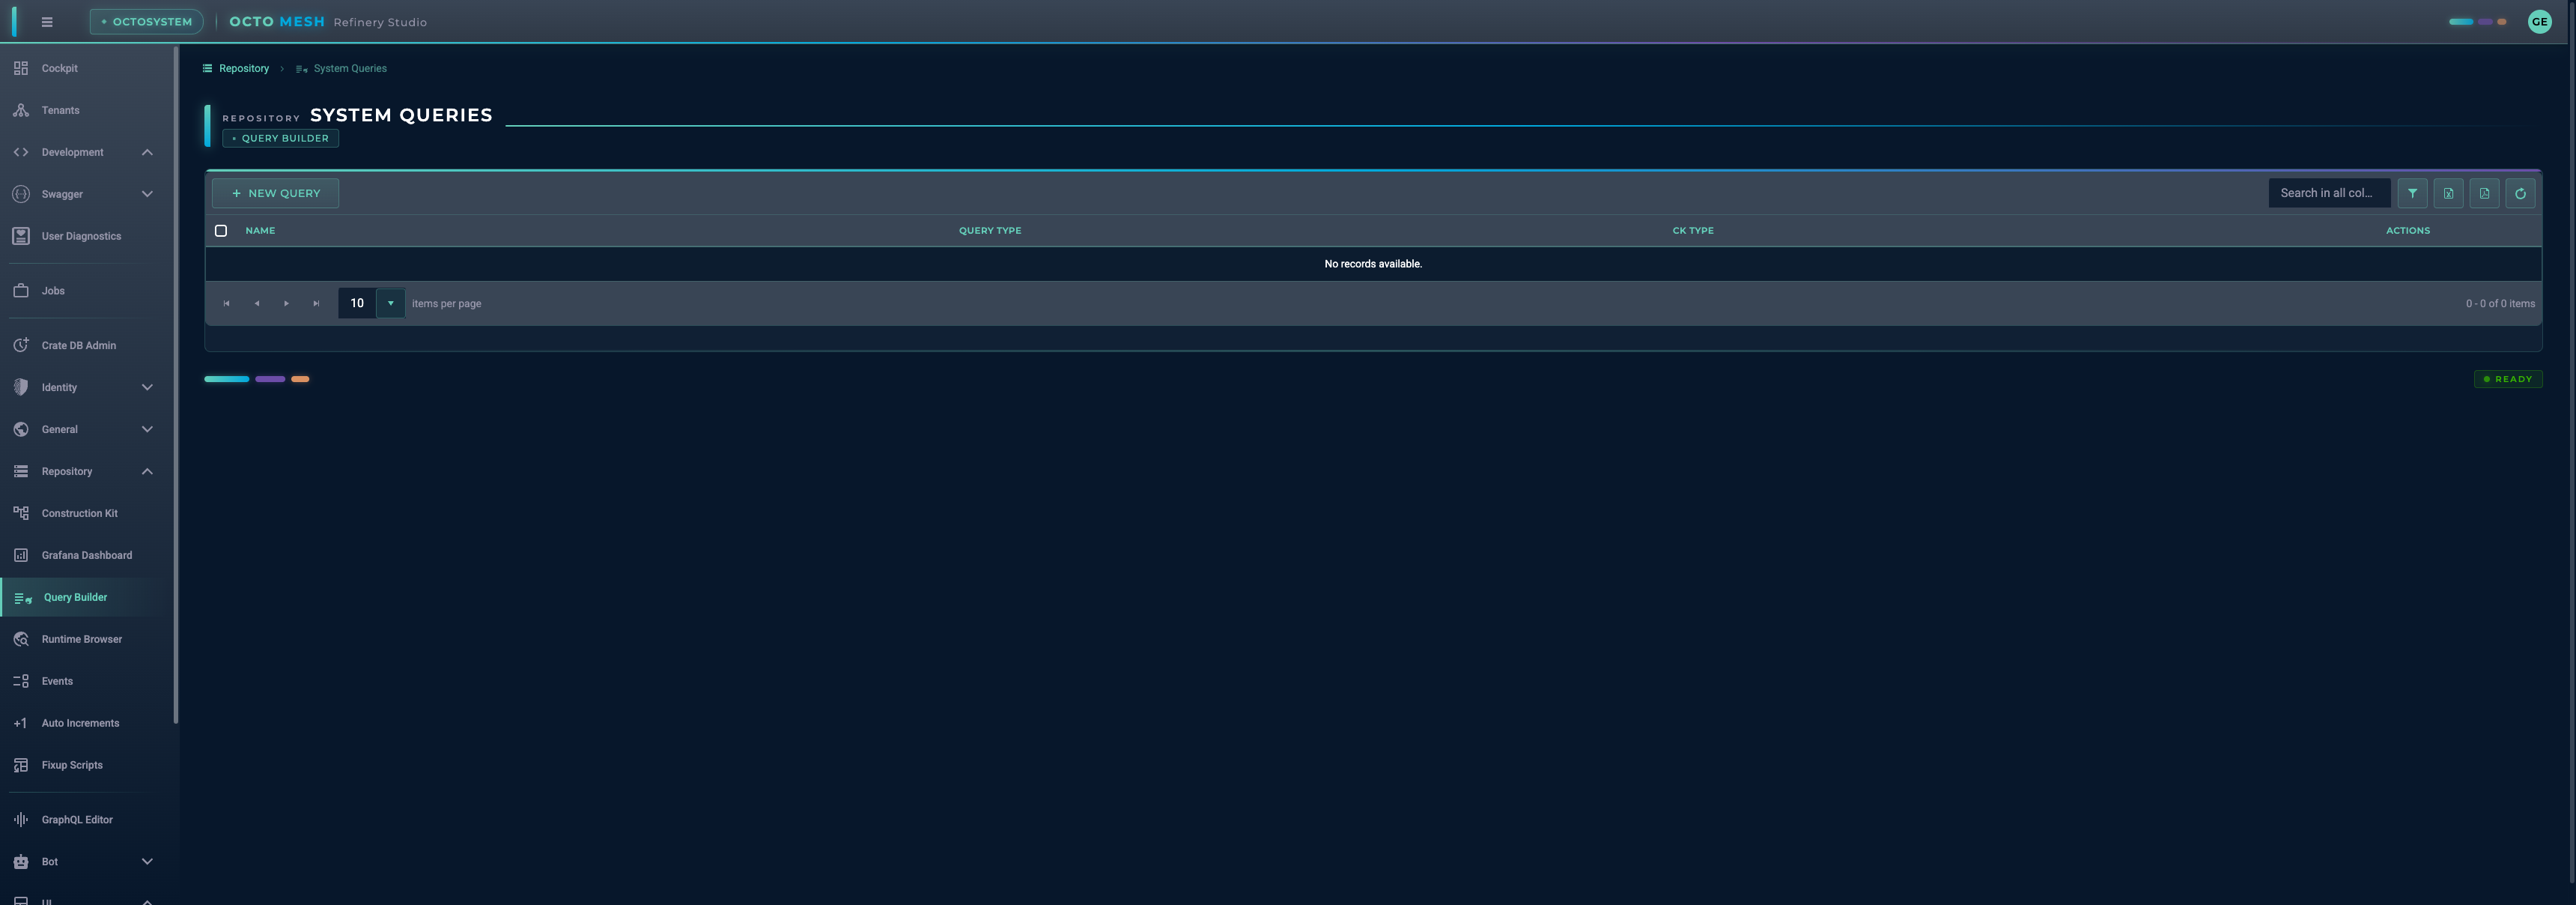Image resolution: width=2576 pixels, height=905 pixels.
Task: Open the Grafana Dashboard section
Action: (x=87, y=554)
